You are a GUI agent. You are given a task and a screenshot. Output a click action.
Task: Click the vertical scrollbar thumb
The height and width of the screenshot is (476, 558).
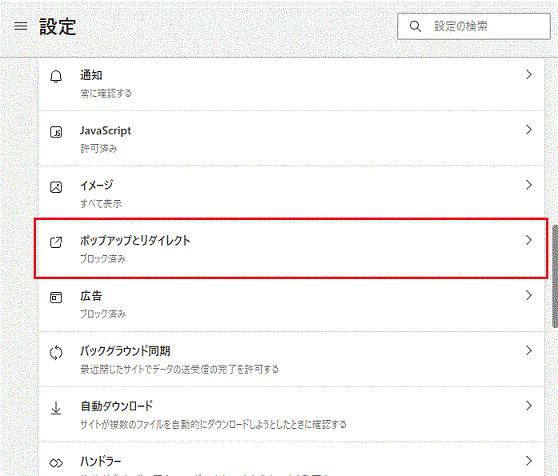pyautogui.click(x=555, y=276)
